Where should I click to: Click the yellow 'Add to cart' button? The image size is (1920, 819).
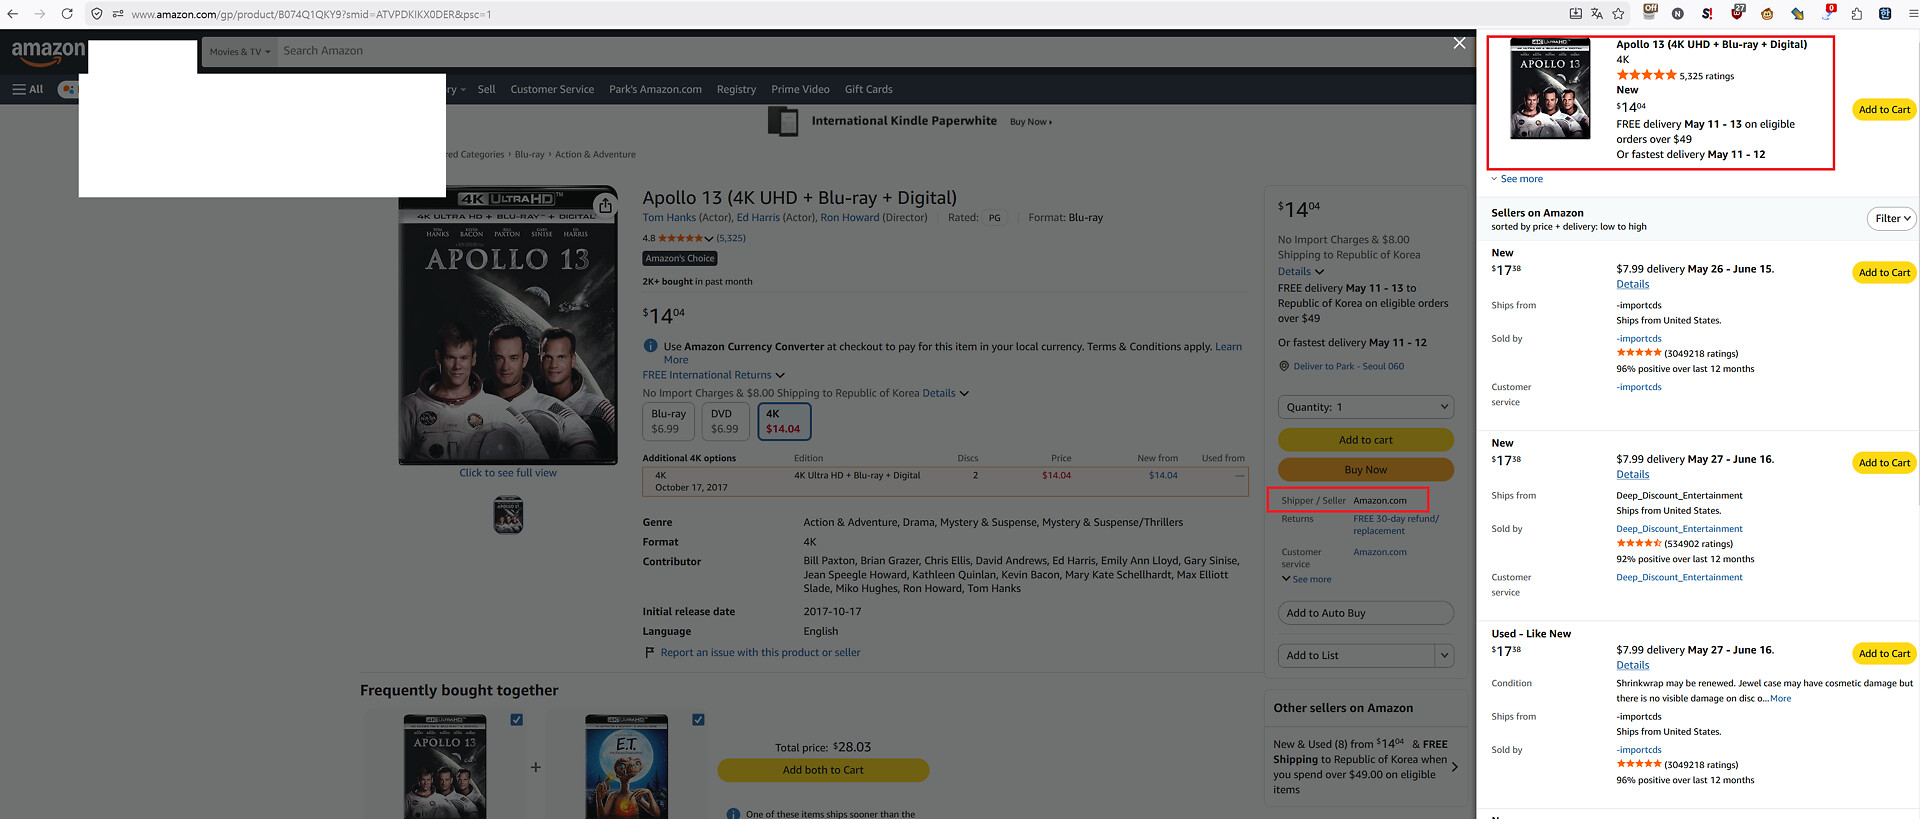pos(1366,440)
